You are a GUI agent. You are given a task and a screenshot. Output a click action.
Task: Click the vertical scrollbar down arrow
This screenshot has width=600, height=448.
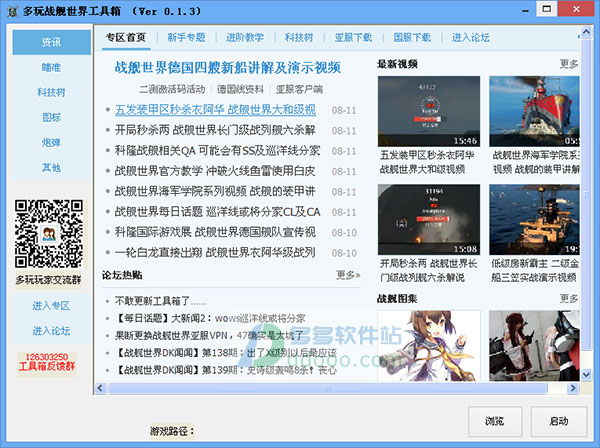(586, 375)
